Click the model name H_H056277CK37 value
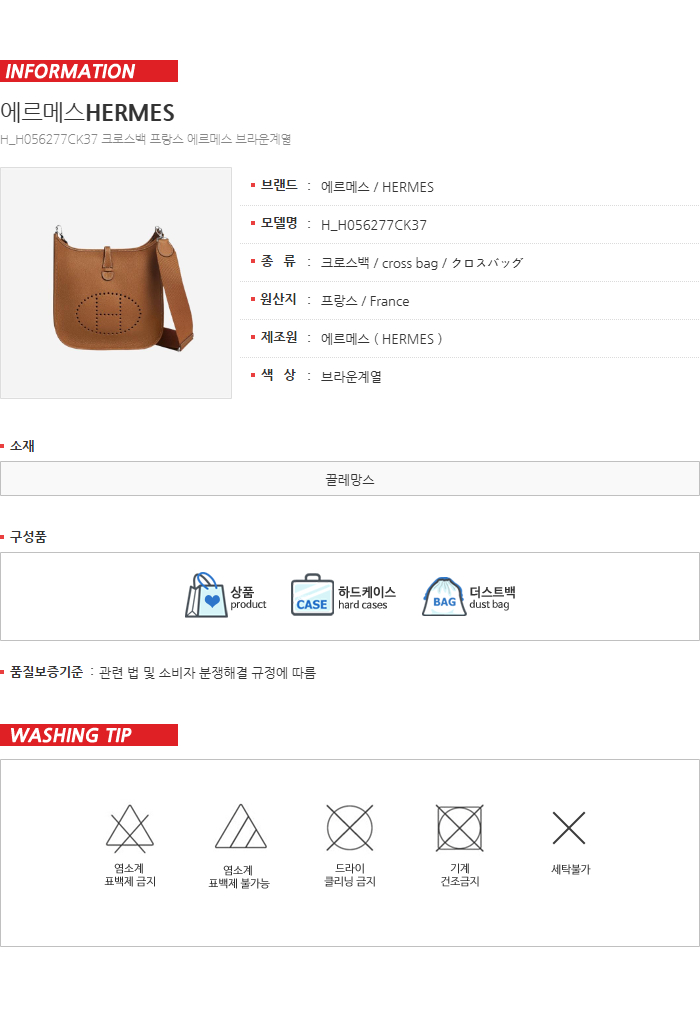This screenshot has width=700, height=1033. pos(373,225)
